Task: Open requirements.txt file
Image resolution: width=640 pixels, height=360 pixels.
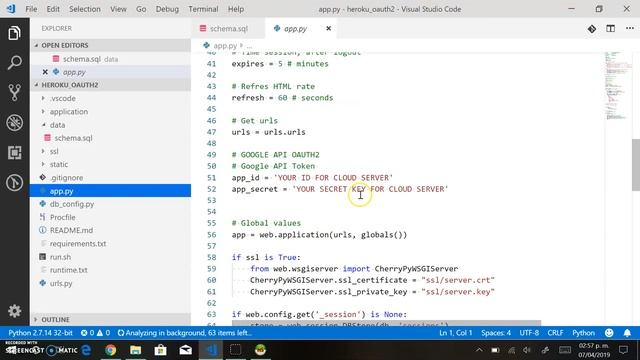Action: click(x=78, y=243)
